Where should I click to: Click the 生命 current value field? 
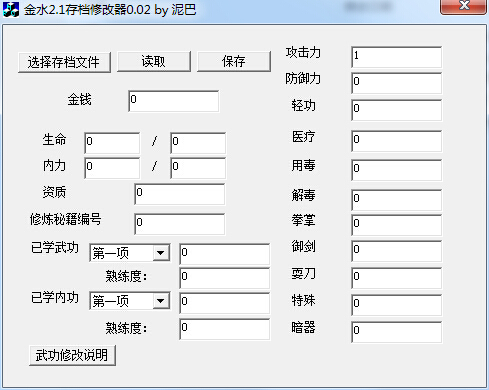tap(112, 143)
